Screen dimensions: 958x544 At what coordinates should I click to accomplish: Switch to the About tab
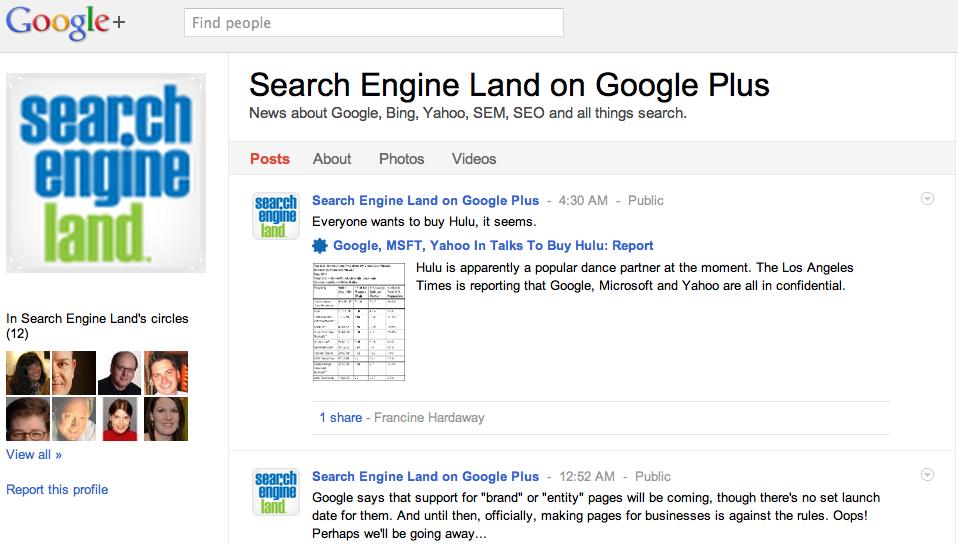tap(332, 159)
